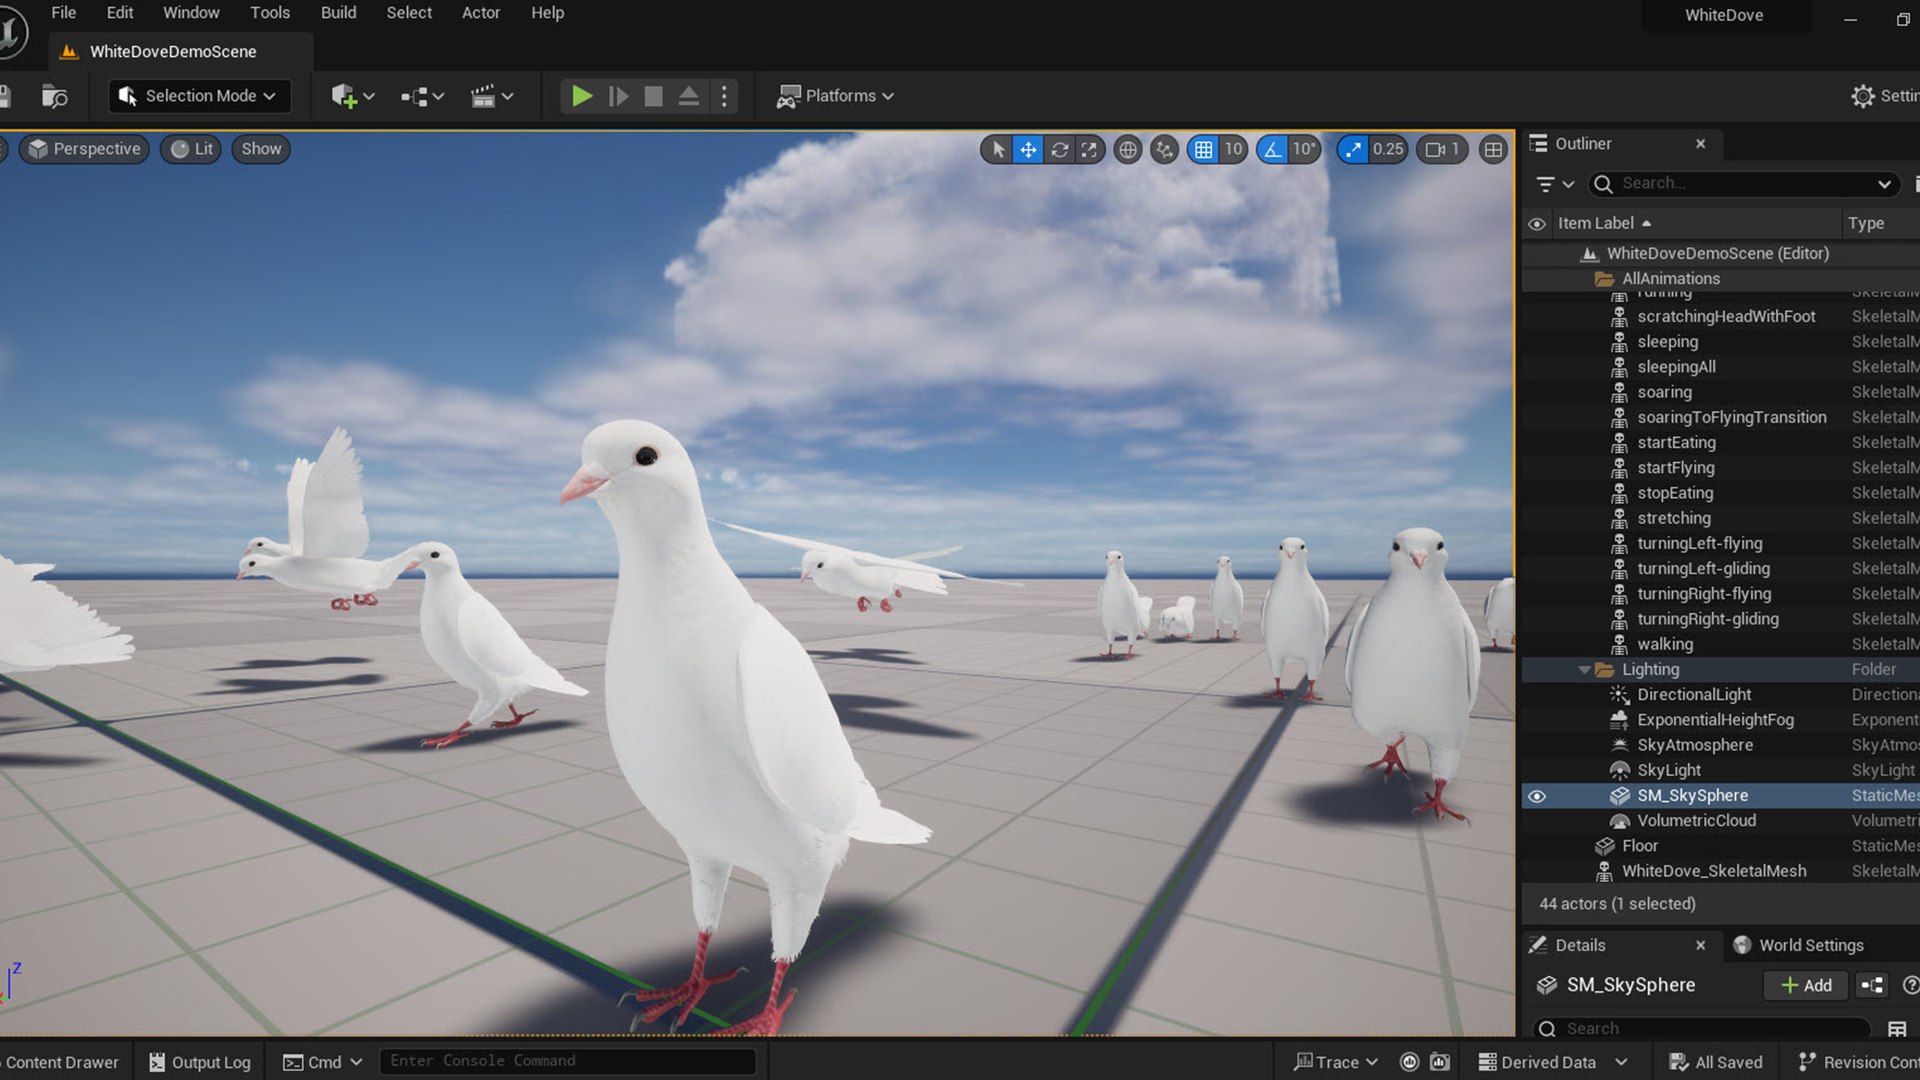Open the Lit view mode menu
This screenshot has height=1080, width=1920.
point(191,149)
